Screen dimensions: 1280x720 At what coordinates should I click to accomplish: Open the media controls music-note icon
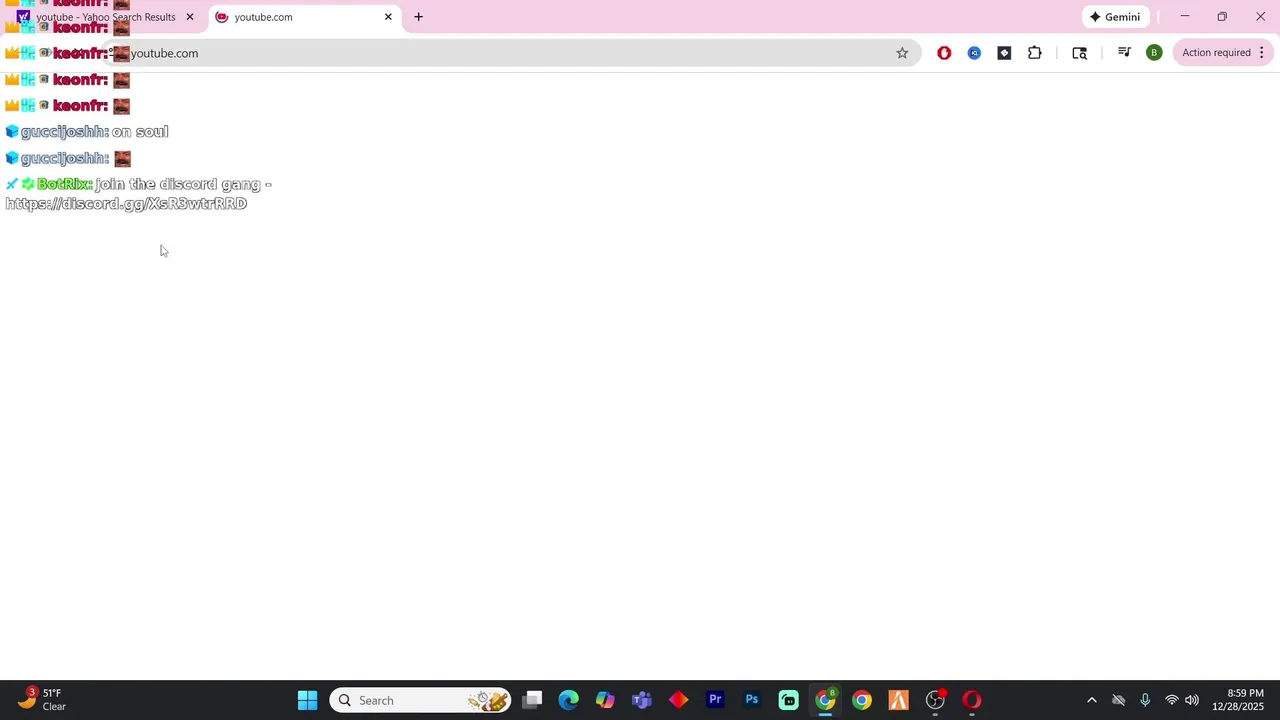1124,53
